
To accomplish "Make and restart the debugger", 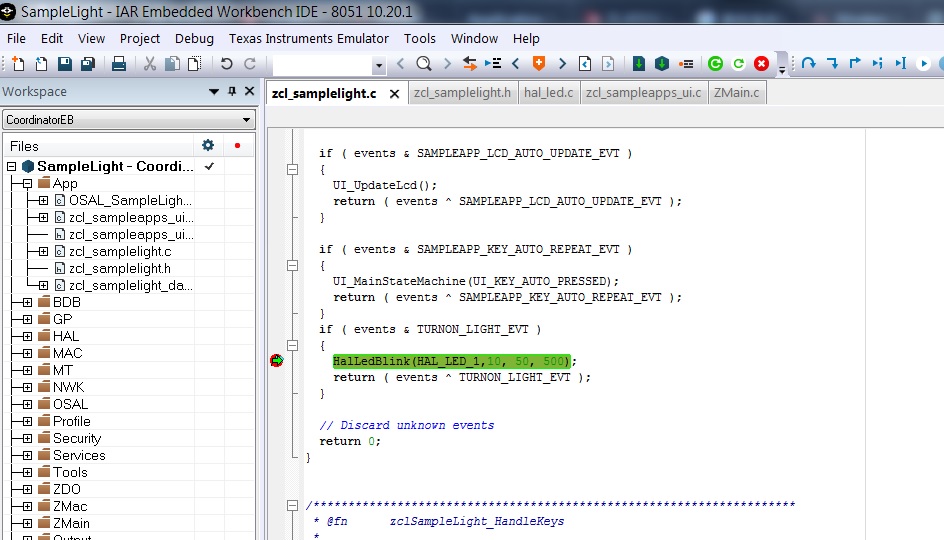I will tap(715, 63).
